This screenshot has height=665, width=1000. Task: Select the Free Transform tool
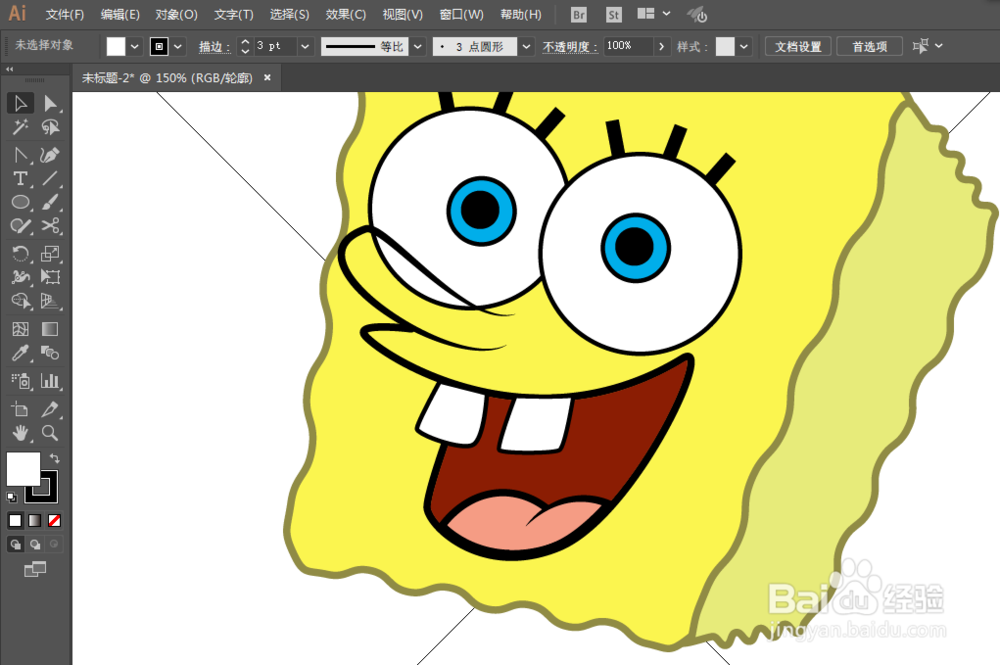(x=50, y=277)
